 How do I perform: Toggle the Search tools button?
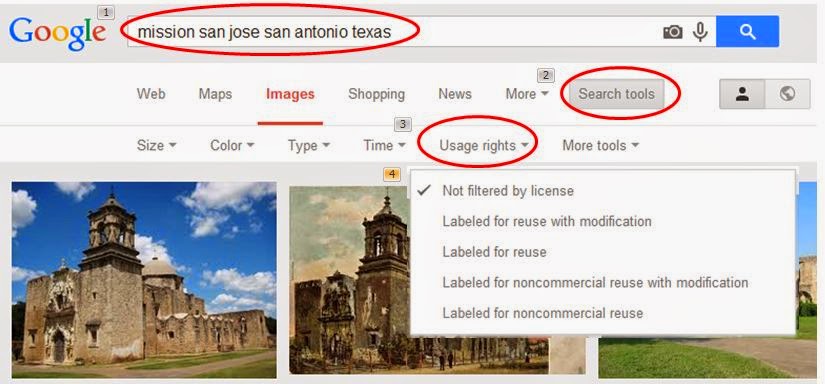click(617, 94)
